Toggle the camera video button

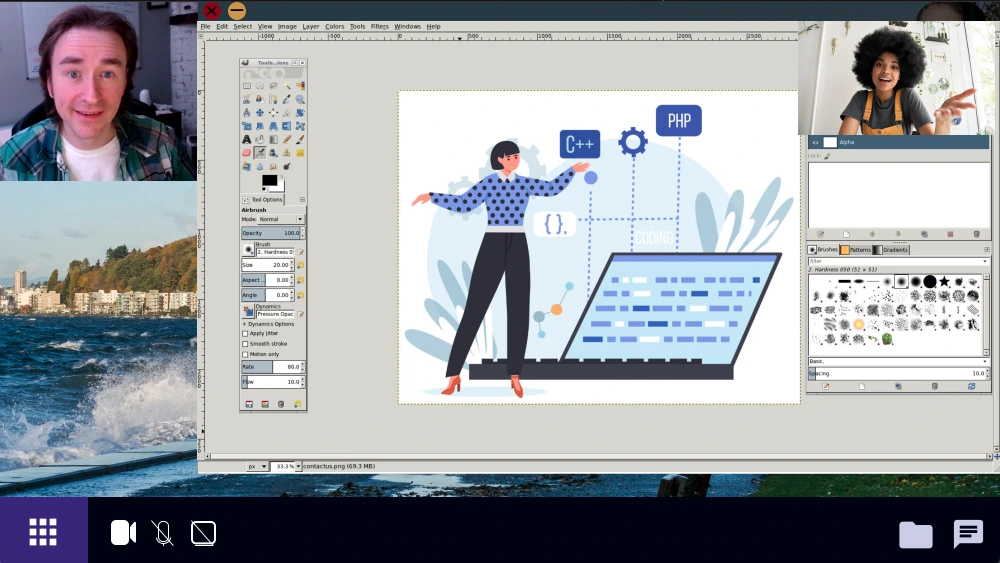(123, 532)
